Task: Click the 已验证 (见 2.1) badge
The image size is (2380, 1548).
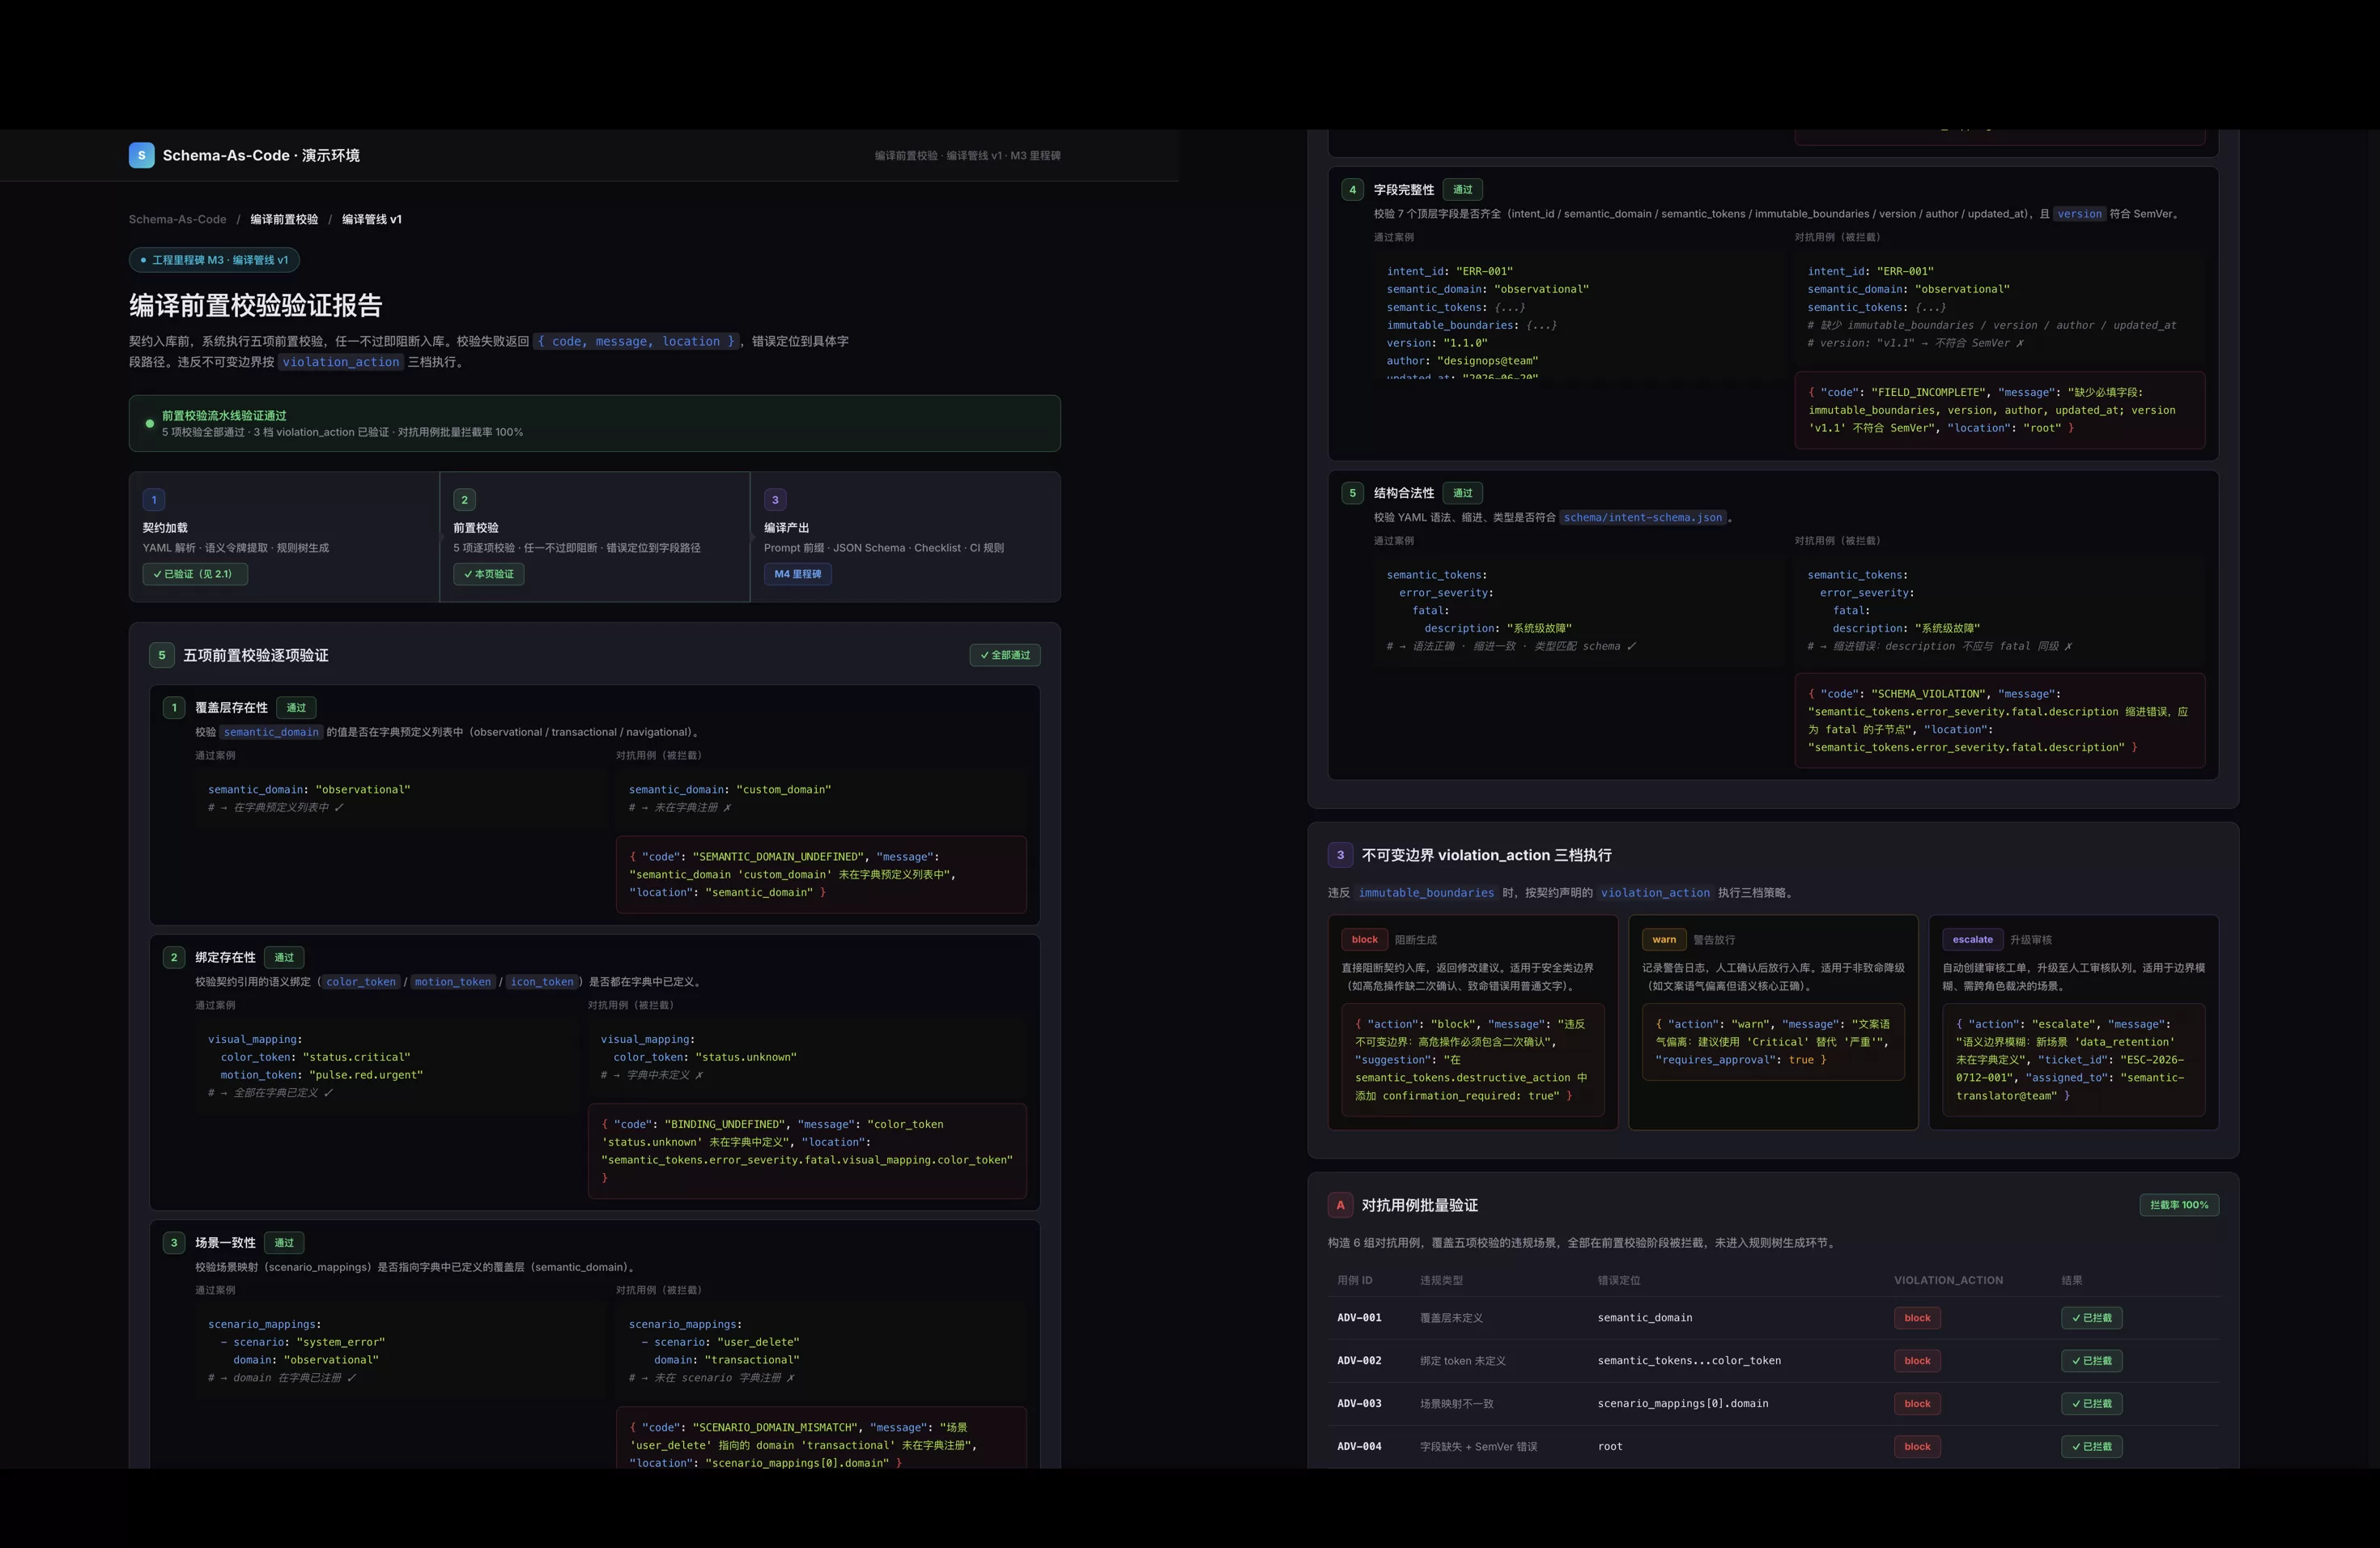Action: click(x=195, y=574)
